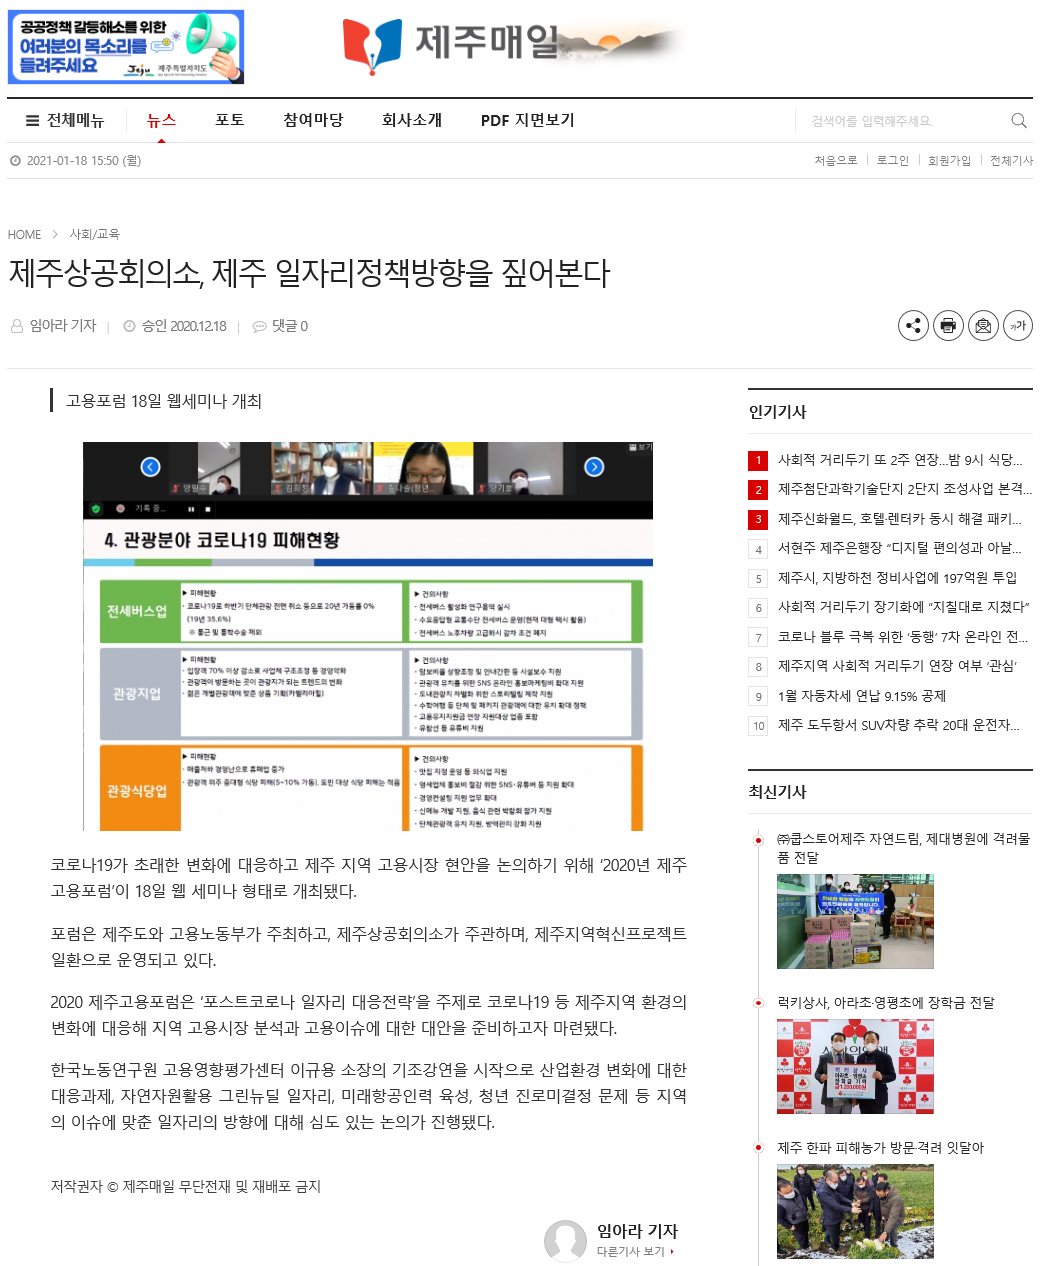
Task: View PDF 지면보기 page
Action: [528, 120]
